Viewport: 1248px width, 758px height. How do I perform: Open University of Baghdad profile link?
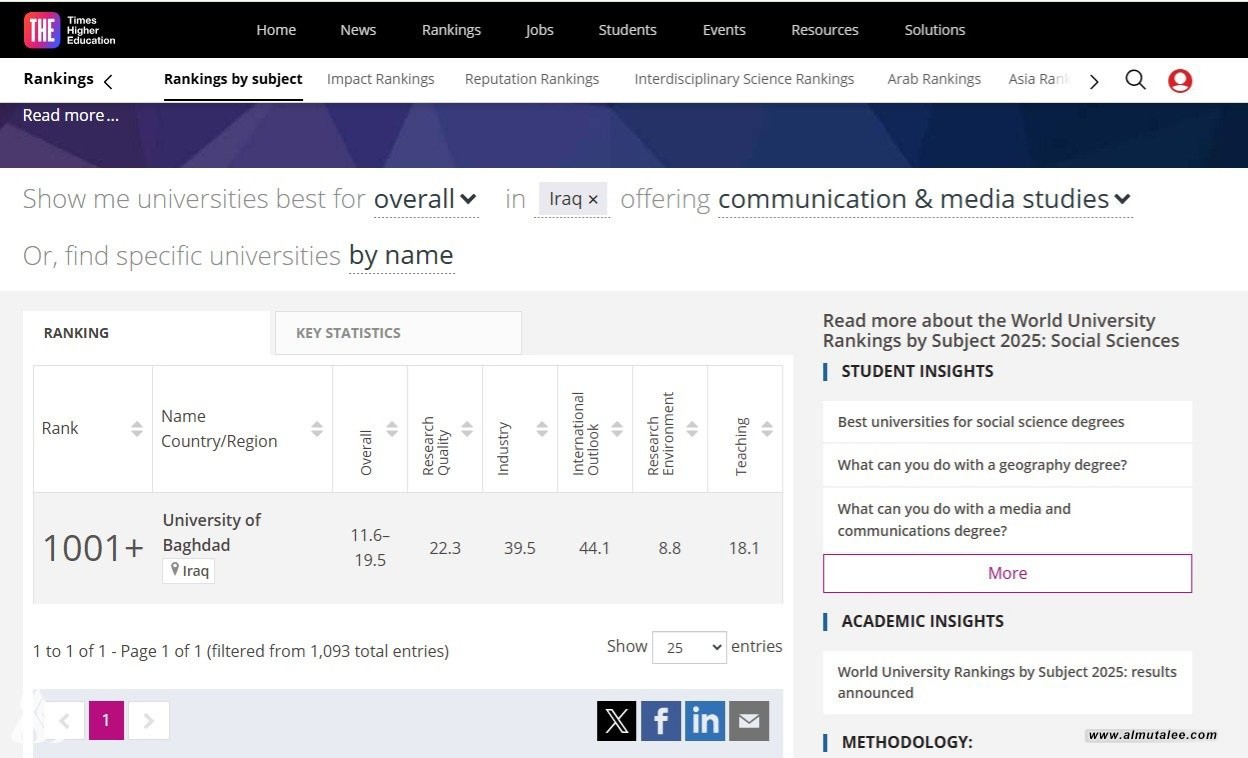(x=211, y=532)
